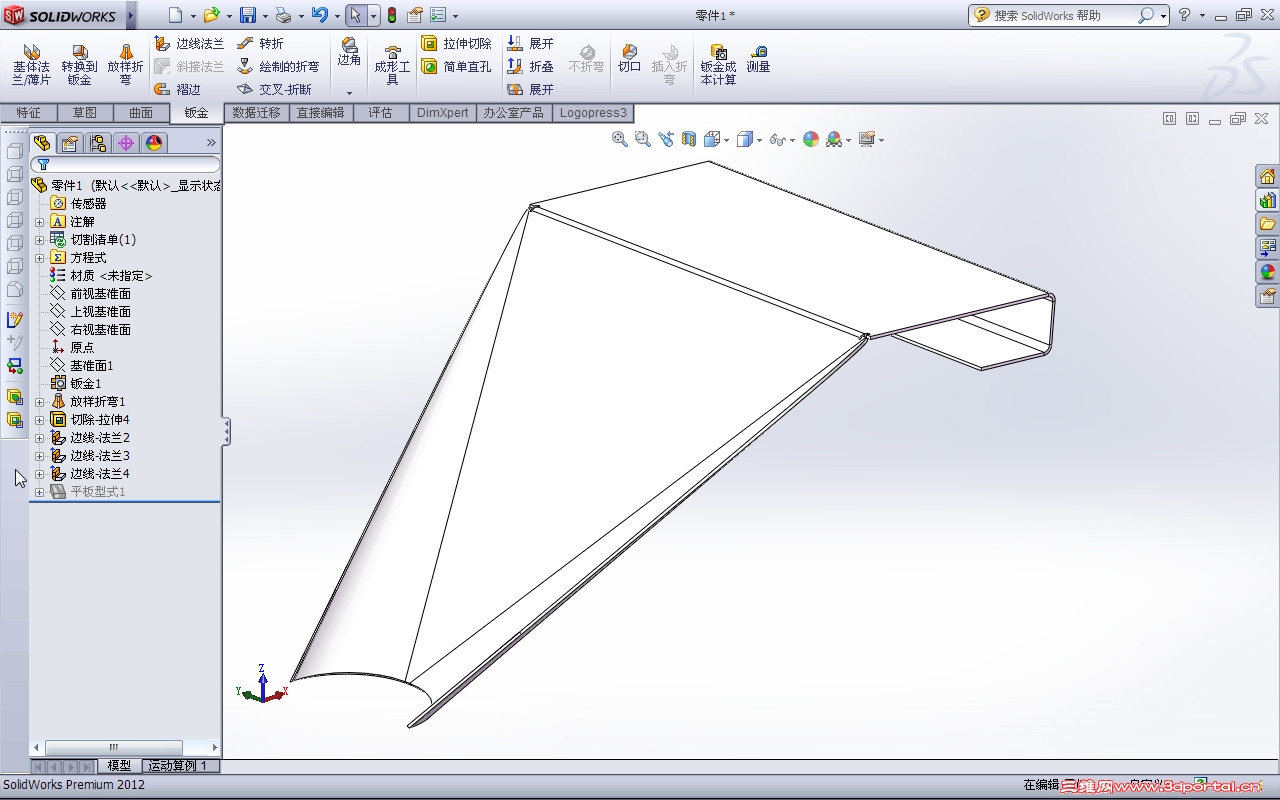Open the file properties icon in the title toolbar

coord(415,15)
